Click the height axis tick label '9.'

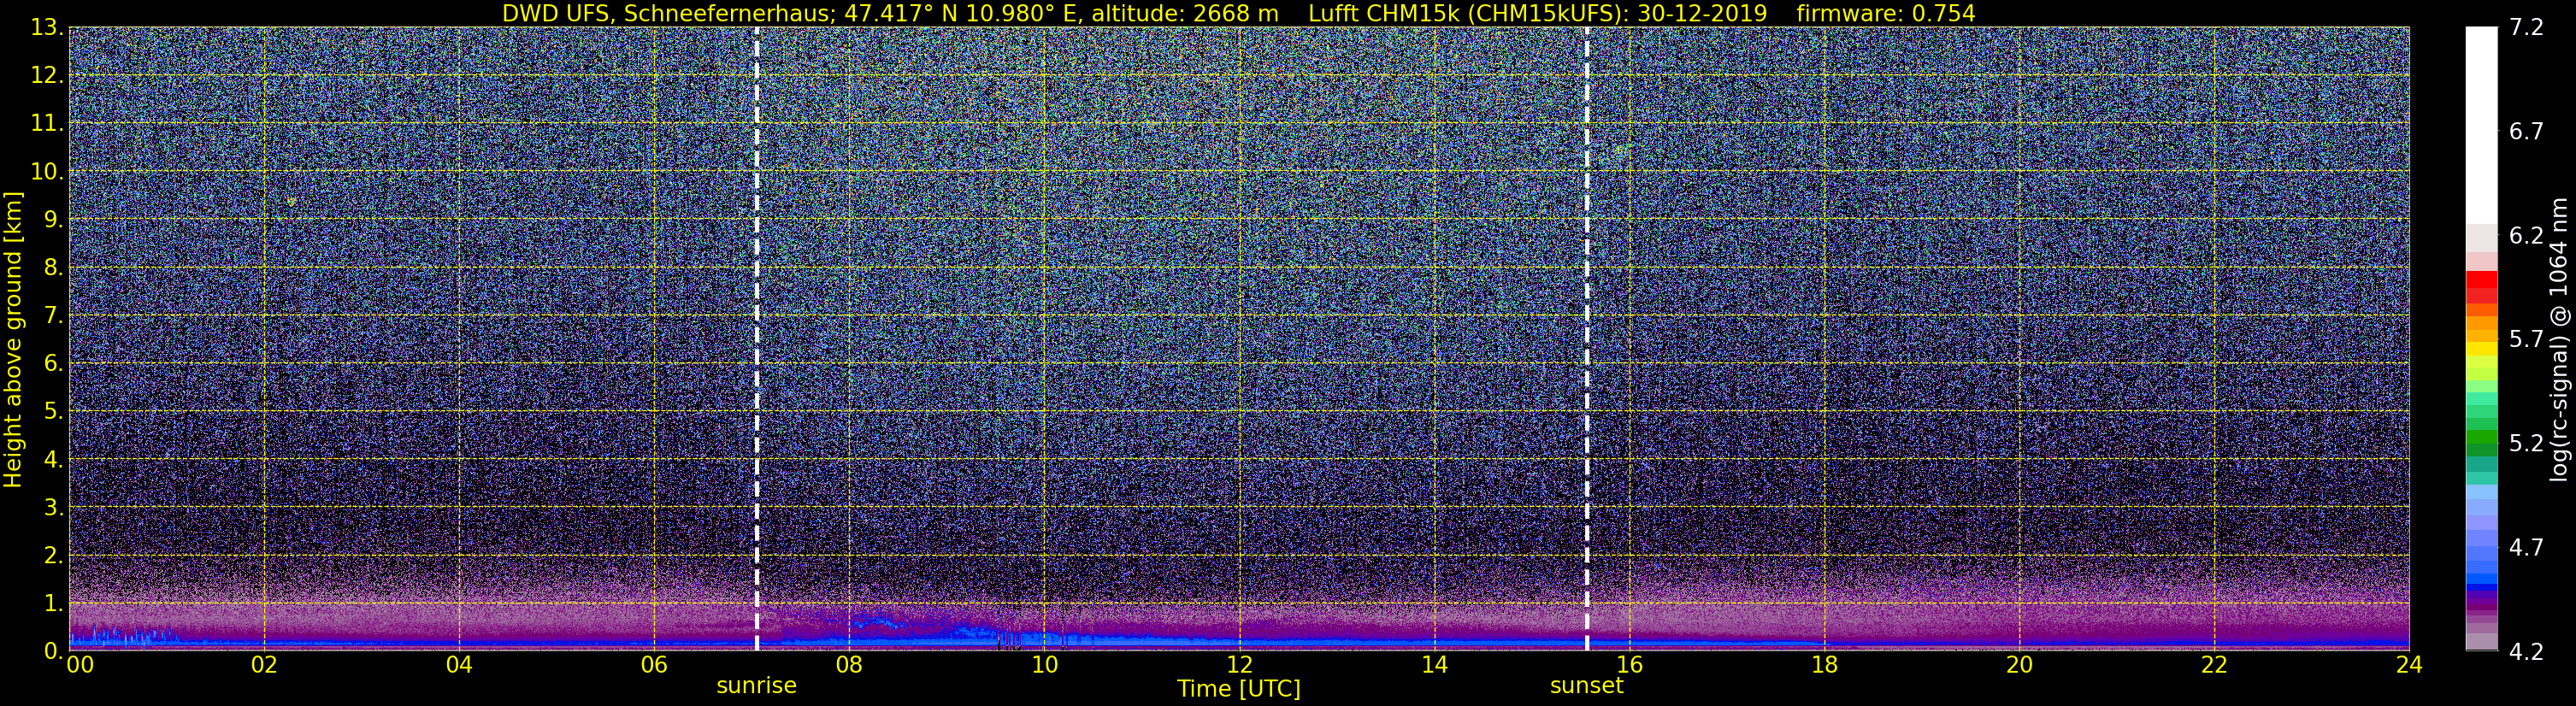tap(53, 220)
